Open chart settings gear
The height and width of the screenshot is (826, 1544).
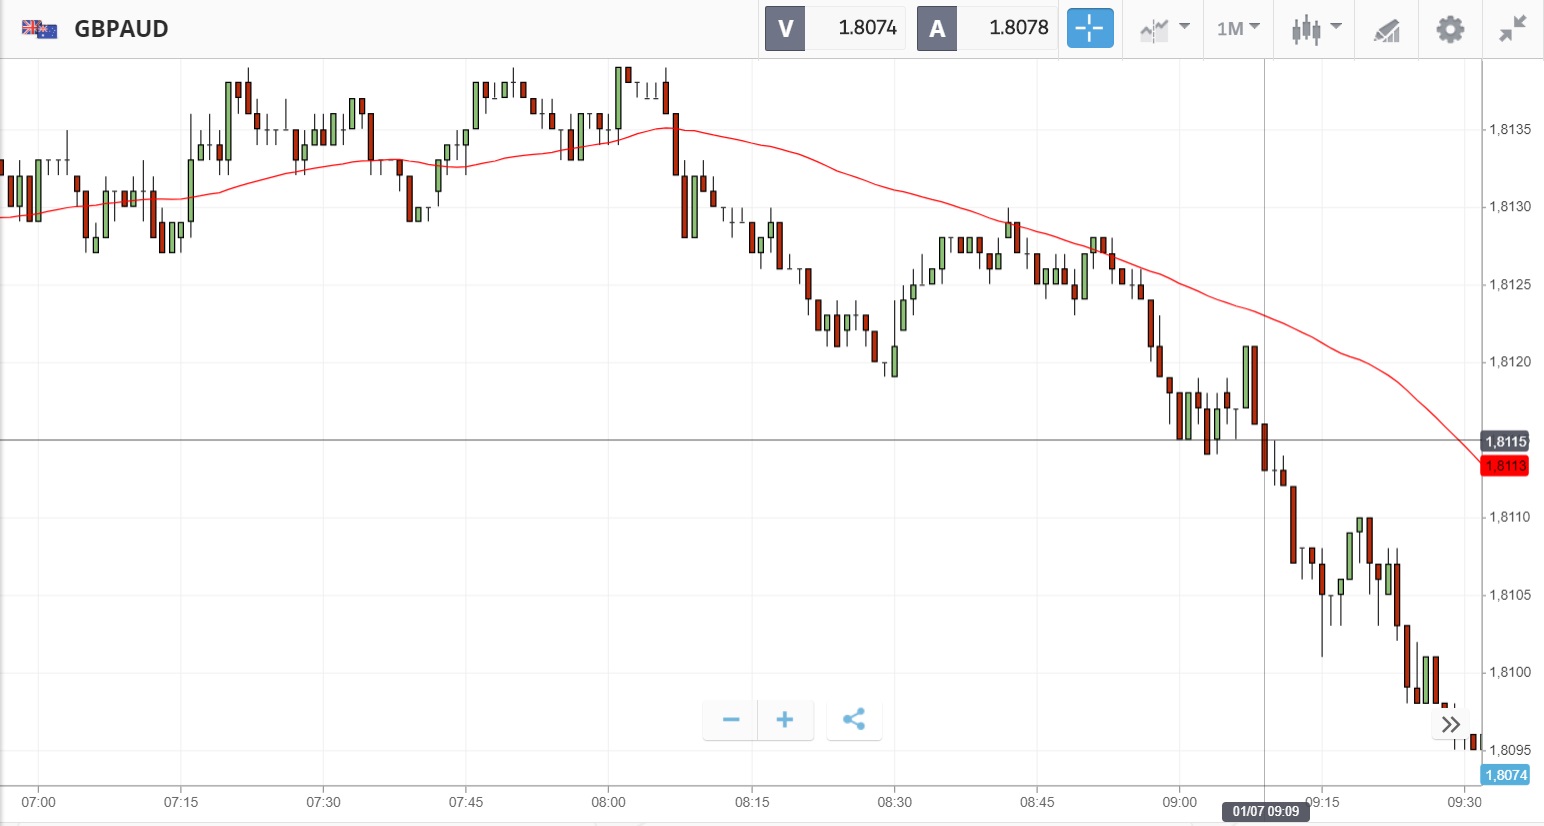pyautogui.click(x=1450, y=29)
